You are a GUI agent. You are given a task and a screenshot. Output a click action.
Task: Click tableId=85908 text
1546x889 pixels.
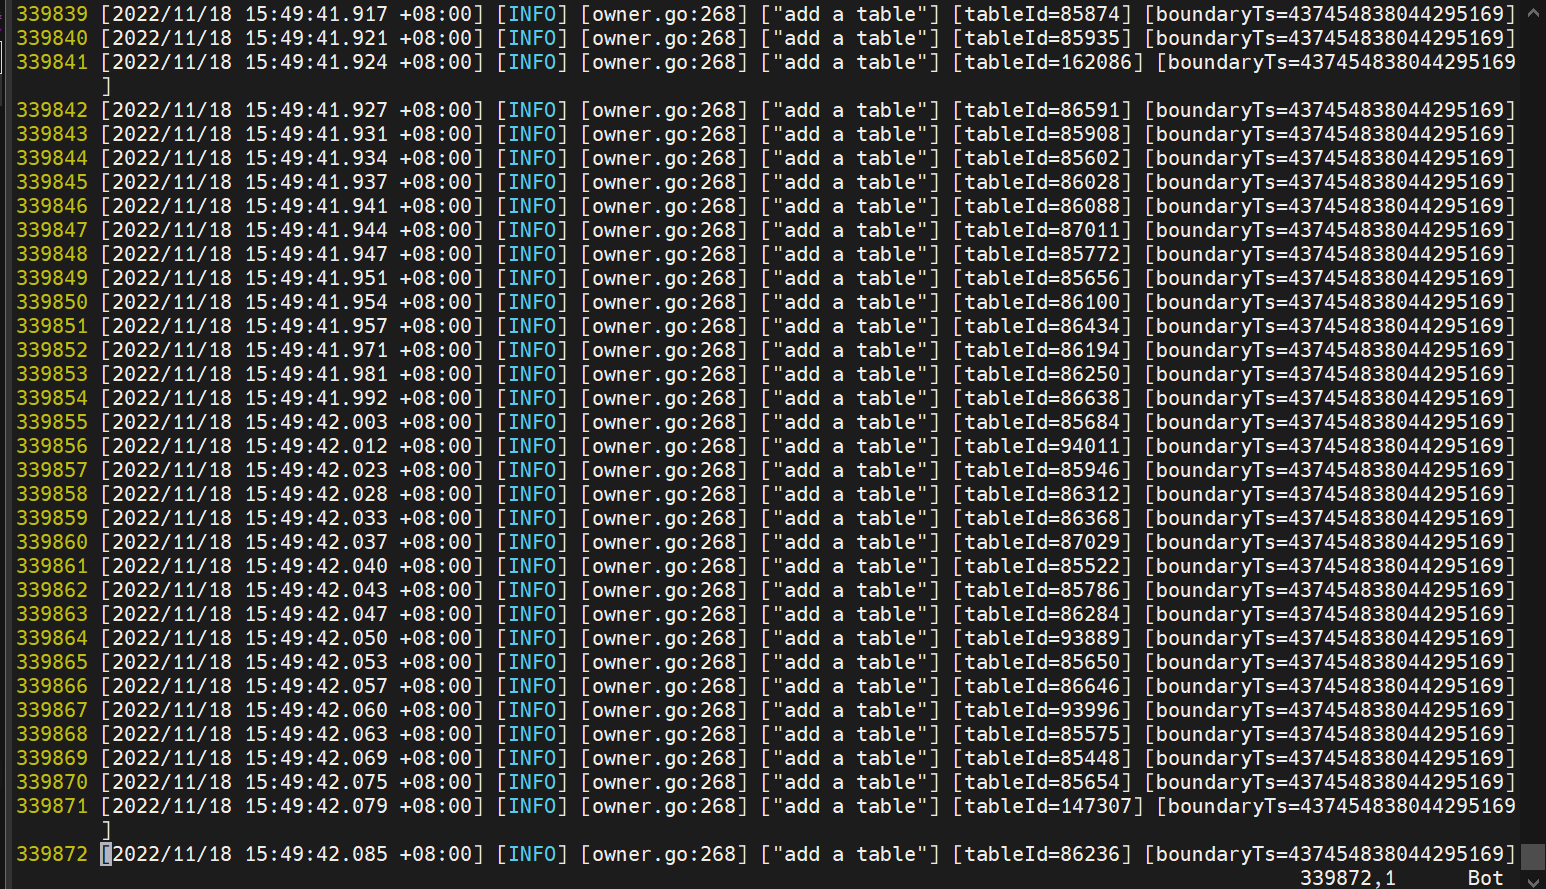click(1043, 134)
